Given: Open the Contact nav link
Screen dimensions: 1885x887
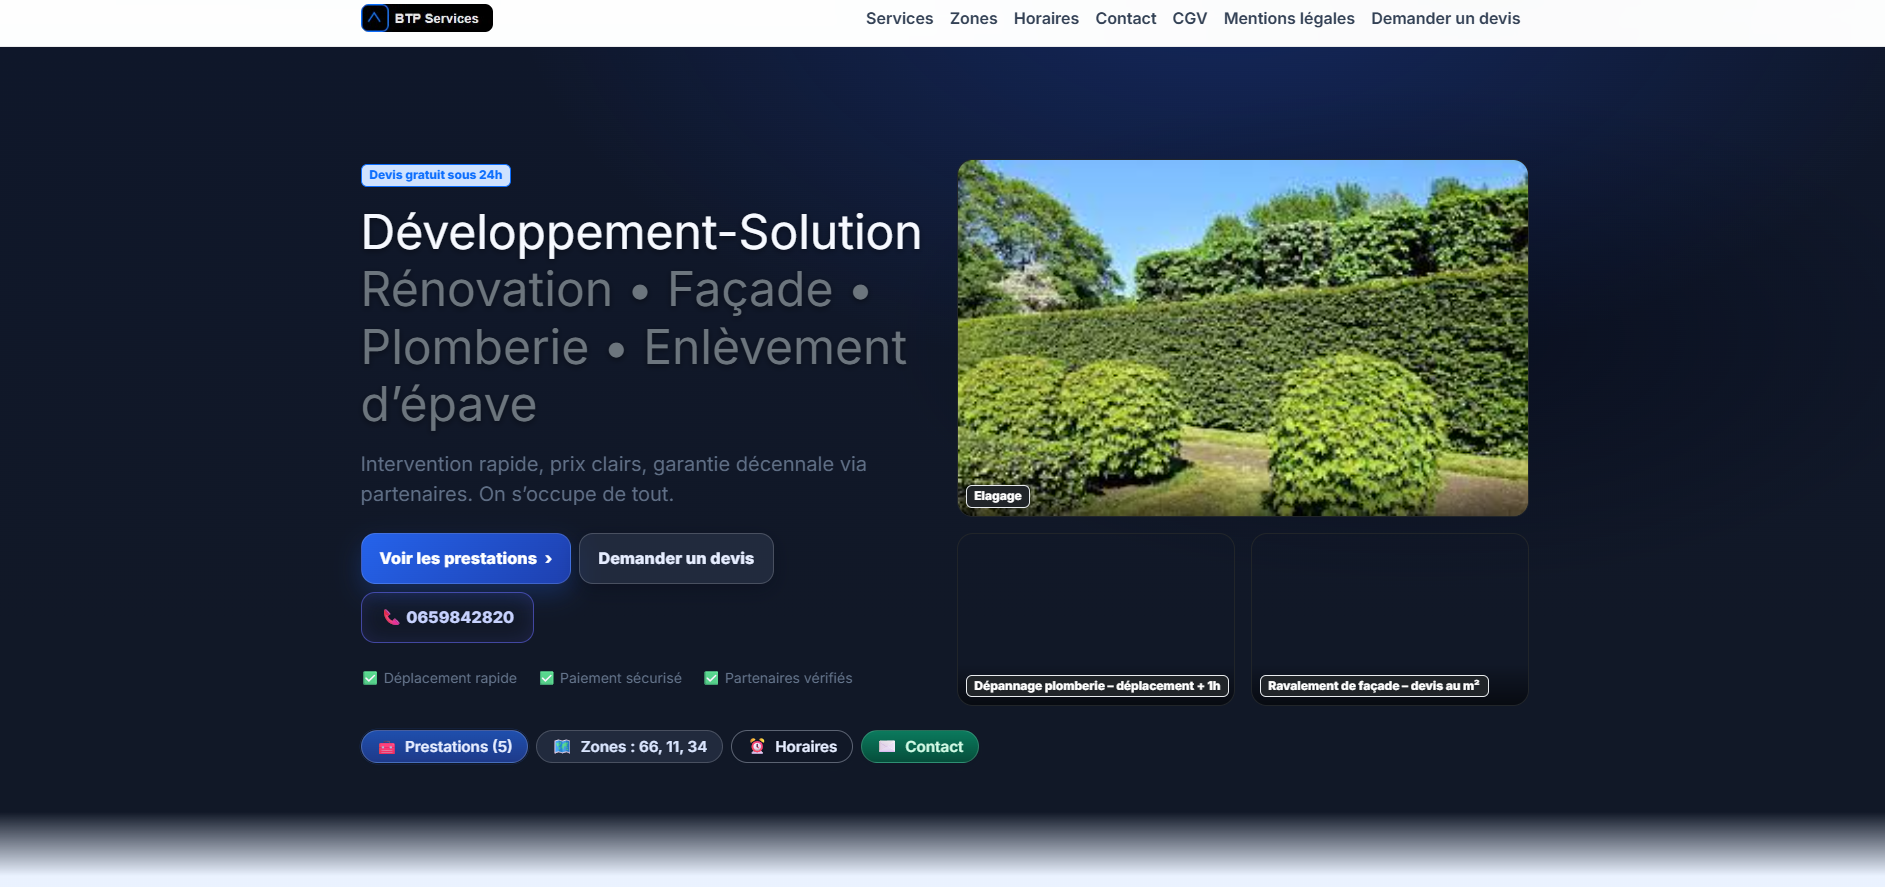Looking at the screenshot, I should coord(1125,18).
